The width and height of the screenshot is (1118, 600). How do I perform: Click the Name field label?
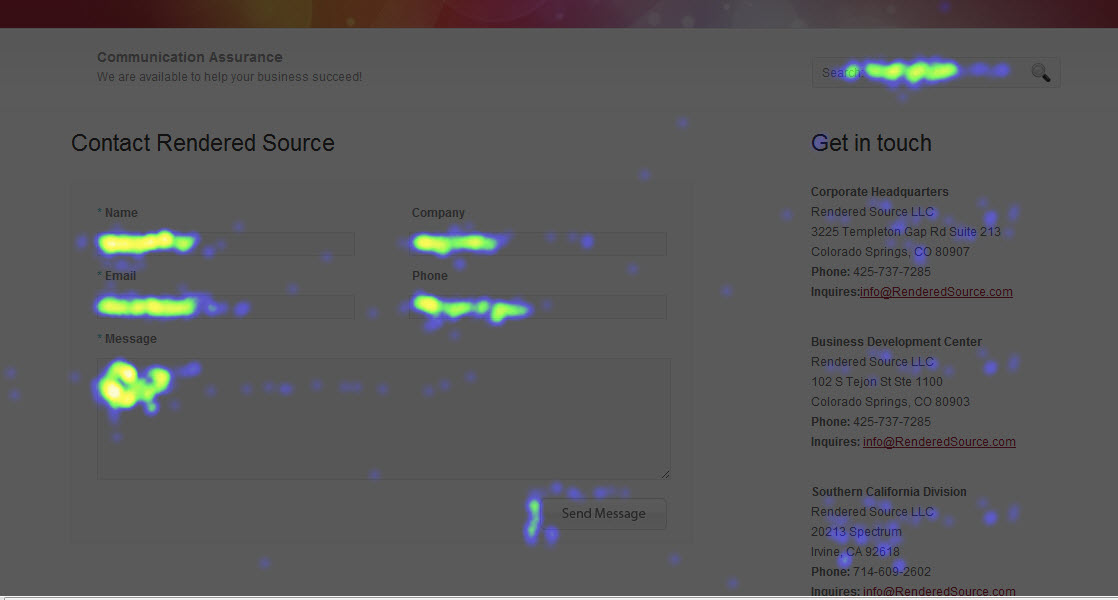[121, 213]
